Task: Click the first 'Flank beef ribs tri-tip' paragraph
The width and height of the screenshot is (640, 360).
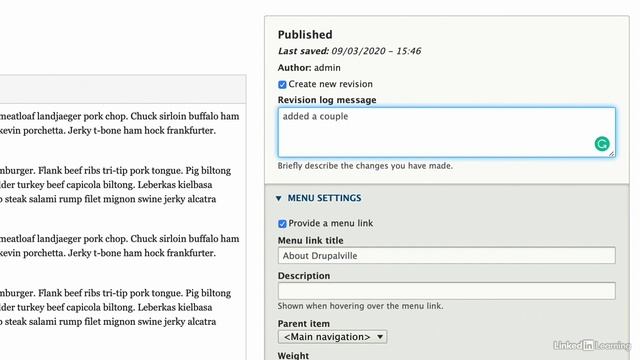Action: (x=116, y=184)
